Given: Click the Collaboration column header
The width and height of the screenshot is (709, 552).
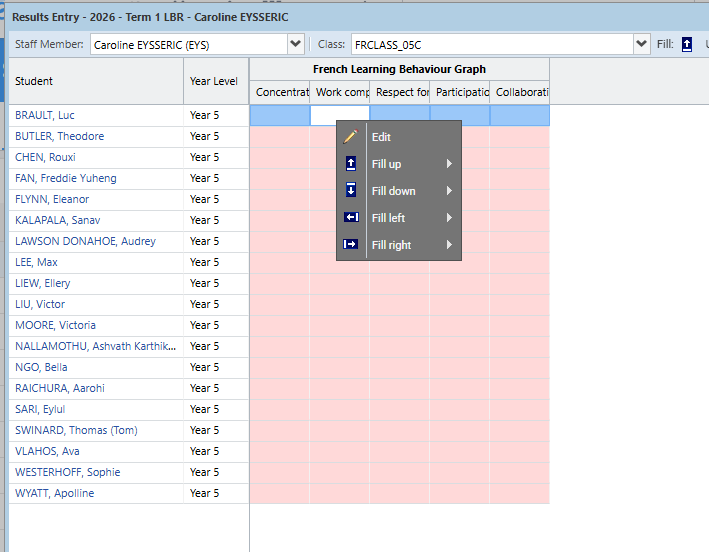Looking at the screenshot, I should [520, 92].
